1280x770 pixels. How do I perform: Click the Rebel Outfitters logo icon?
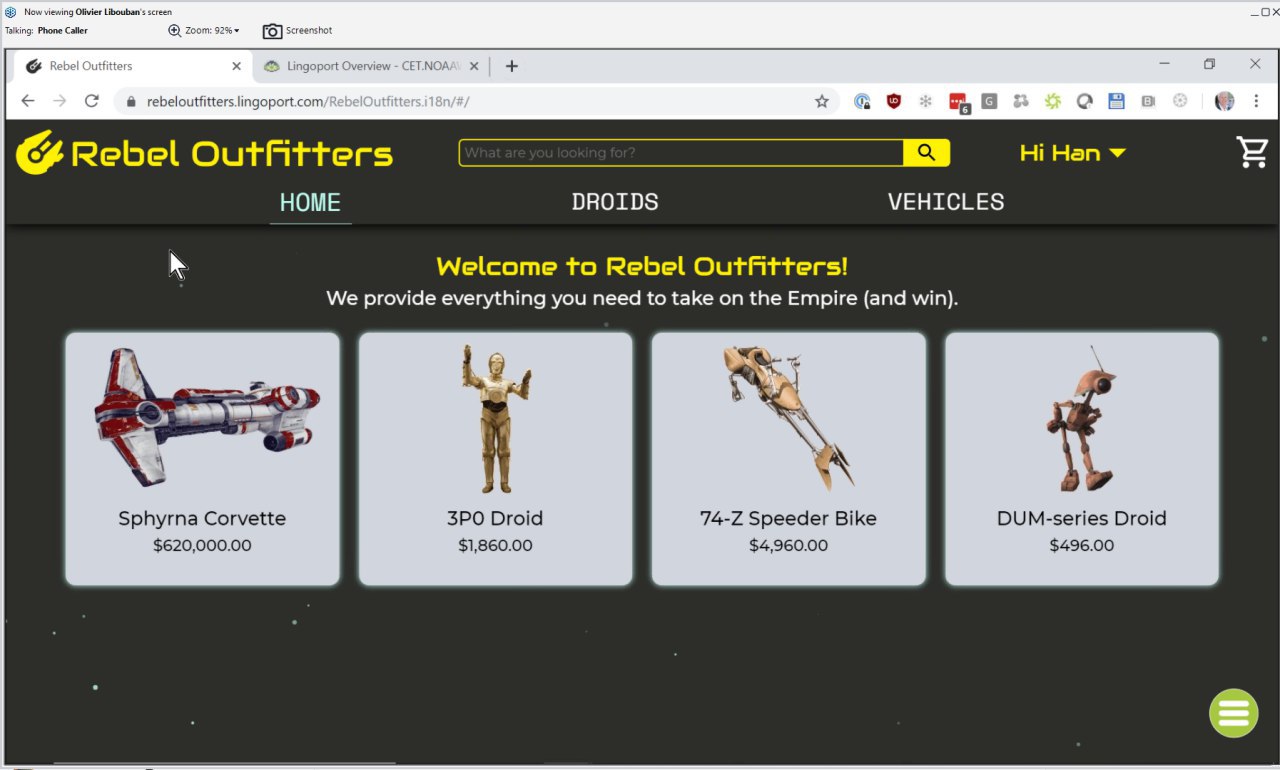[x=40, y=153]
